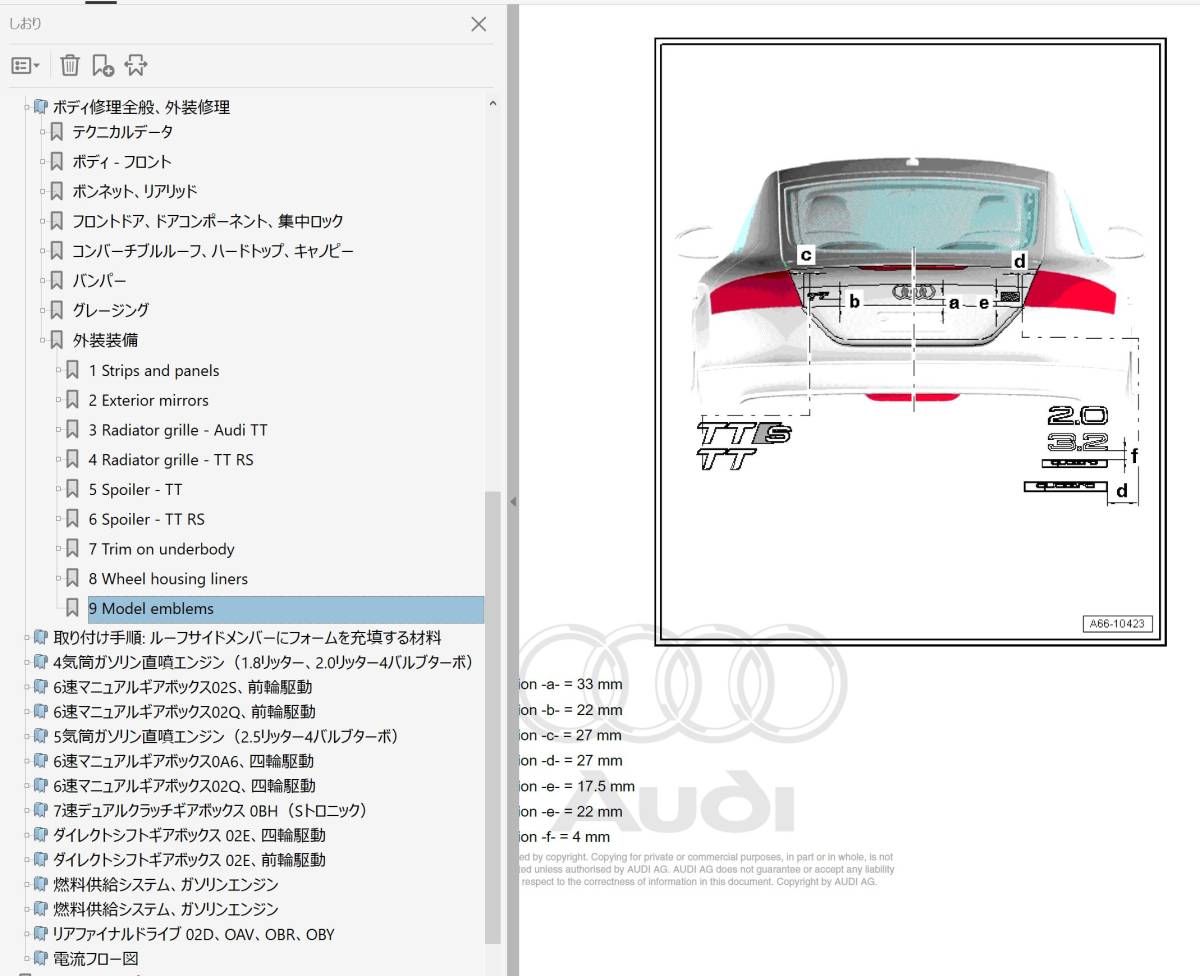Expand the 8 Wheel housing liners bookmark
Viewport: 1200px width, 976px height.
click(59, 579)
